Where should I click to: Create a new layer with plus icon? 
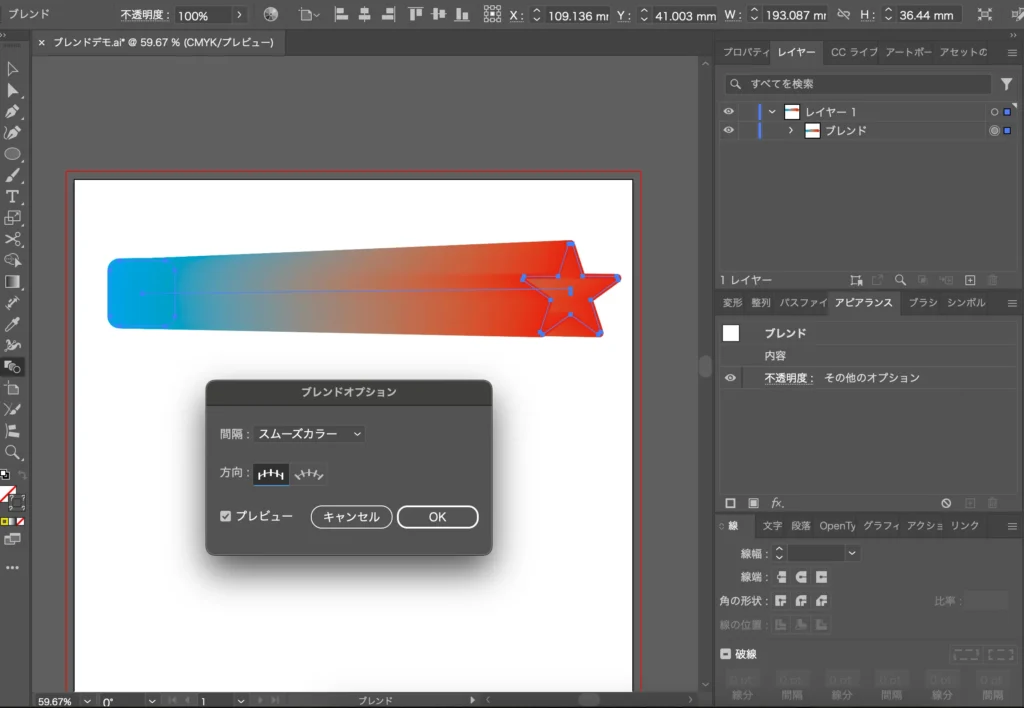coord(970,281)
